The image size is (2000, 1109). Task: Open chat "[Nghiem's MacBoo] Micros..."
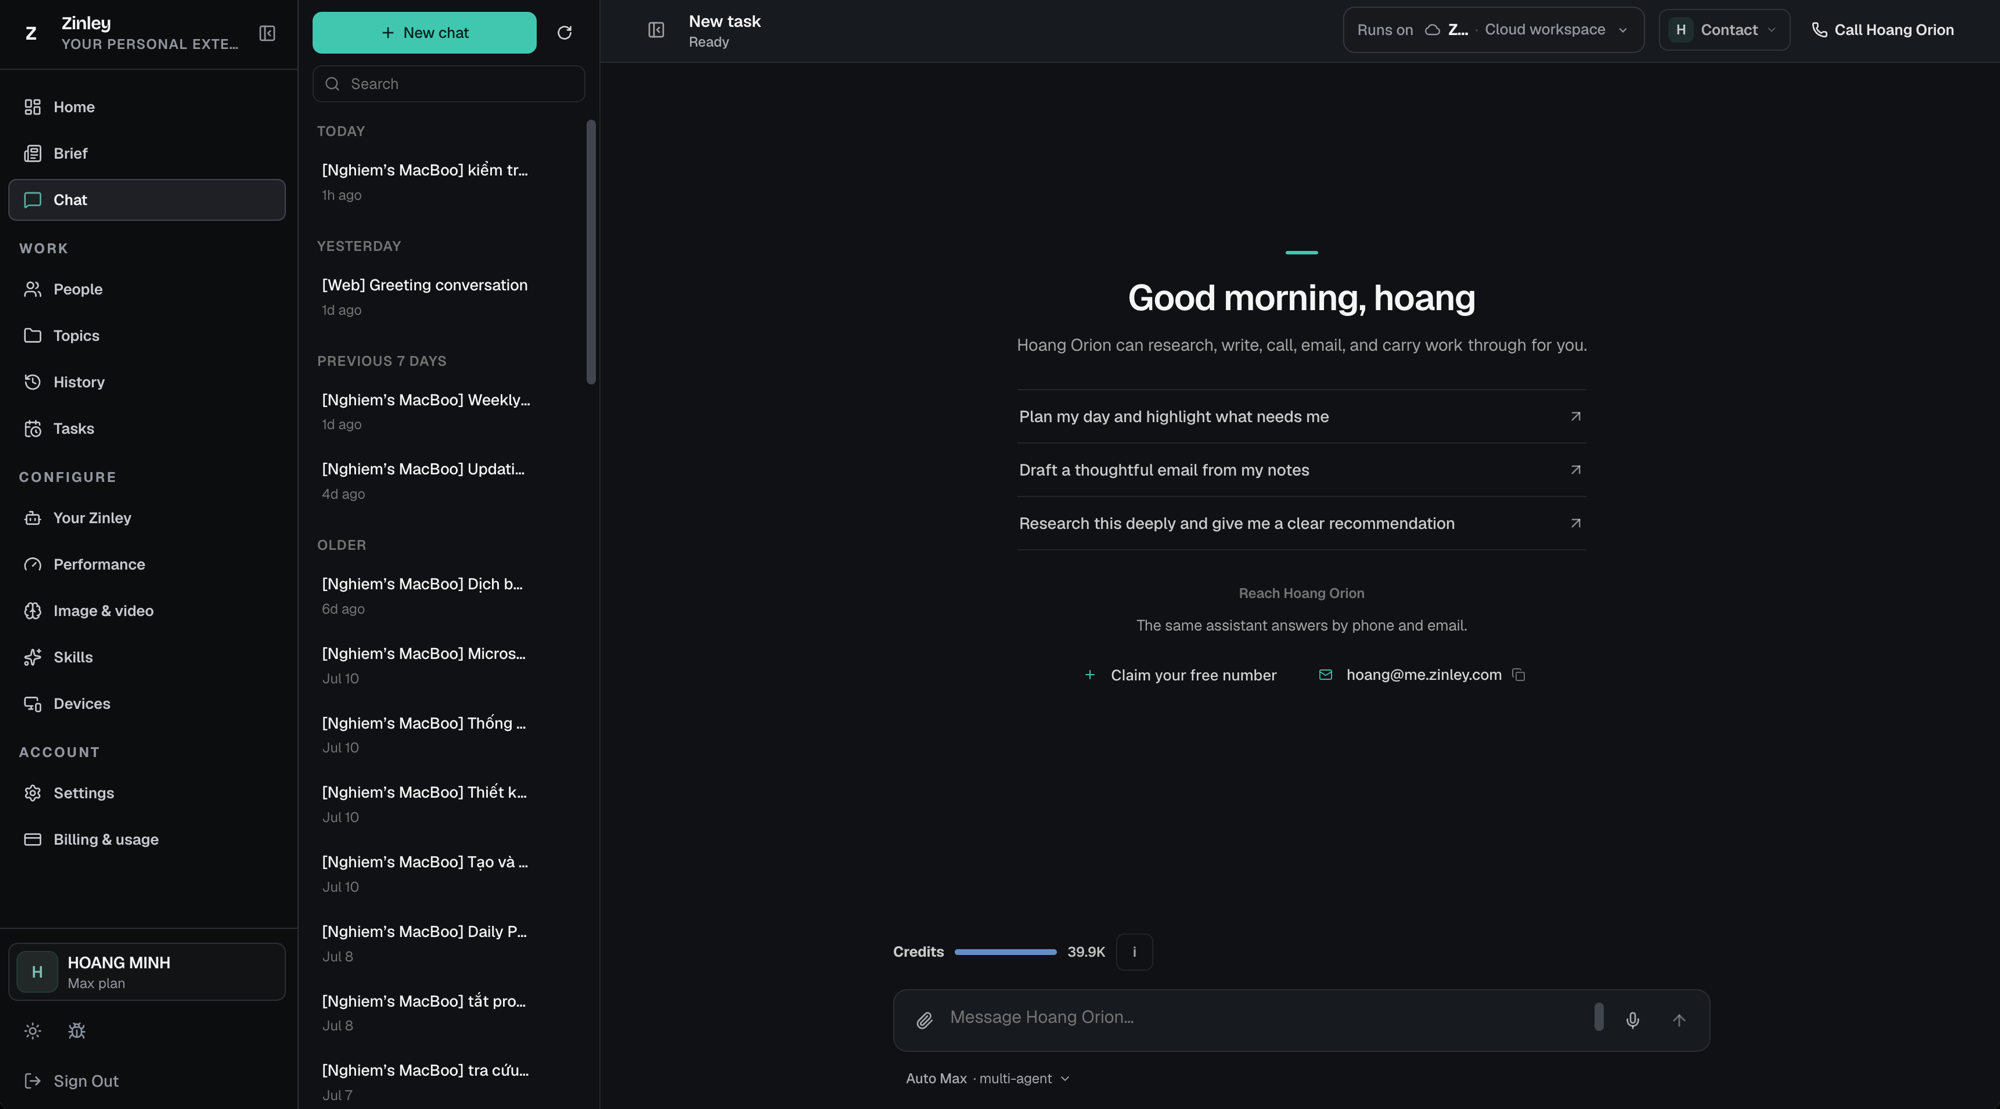446,665
